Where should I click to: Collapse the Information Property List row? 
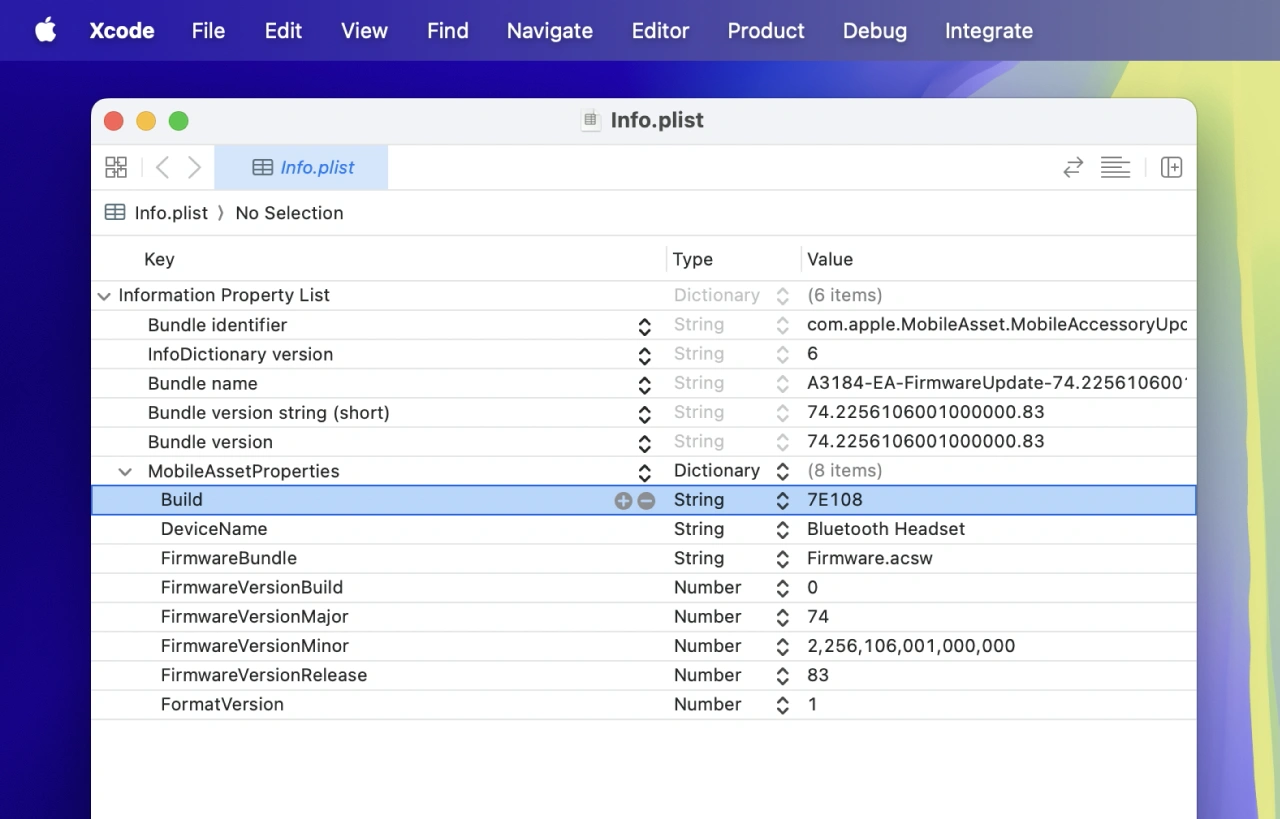[103, 296]
